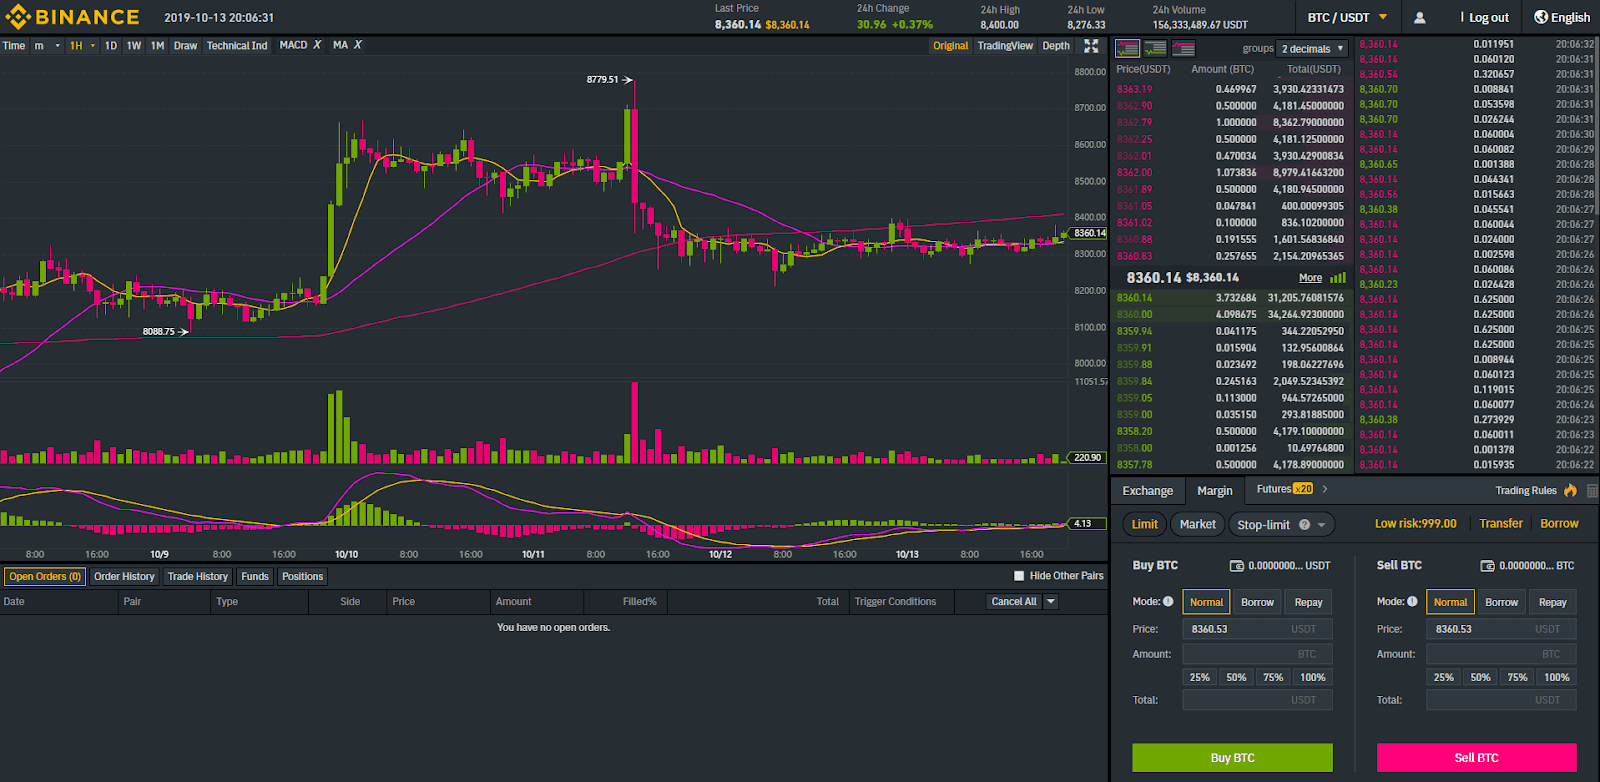Click pink Sell BTC button
This screenshot has width=1600, height=782.
pyautogui.click(x=1476, y=758)
